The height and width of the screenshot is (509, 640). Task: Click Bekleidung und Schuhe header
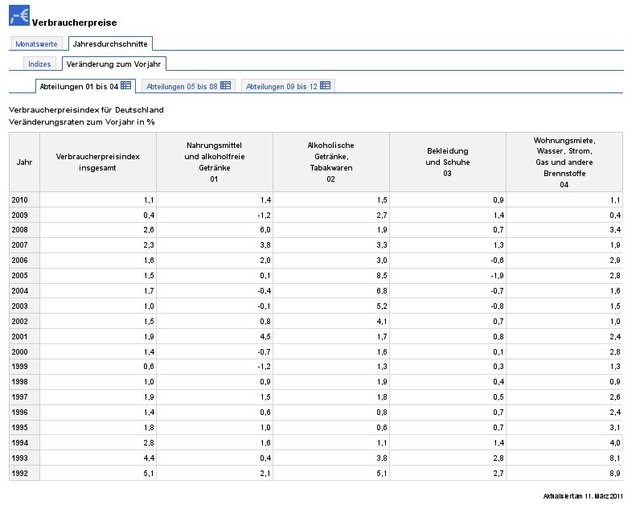tap(448, 162)
